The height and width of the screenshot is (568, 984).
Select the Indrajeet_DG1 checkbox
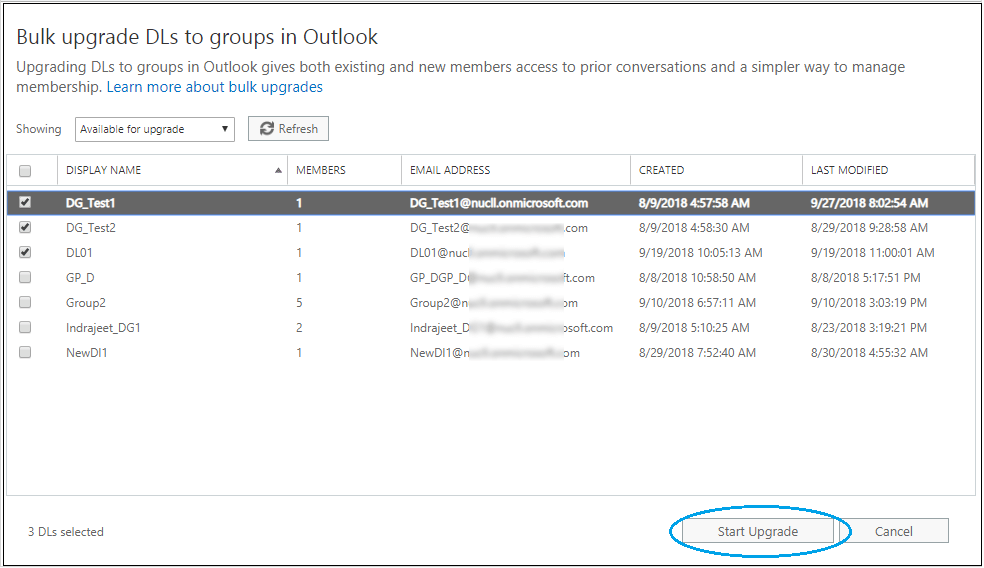click(x=25, y=327)
